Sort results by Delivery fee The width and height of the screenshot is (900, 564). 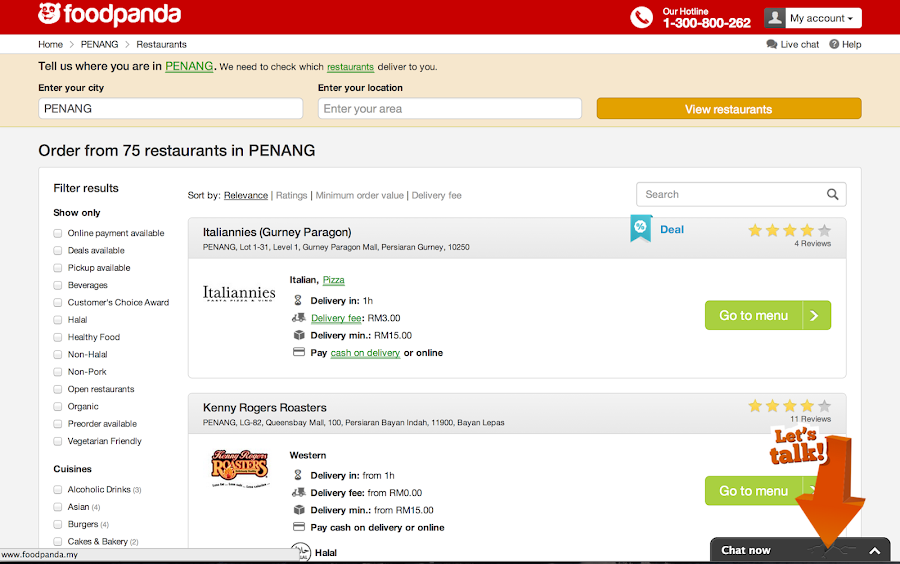click(436, 195)
